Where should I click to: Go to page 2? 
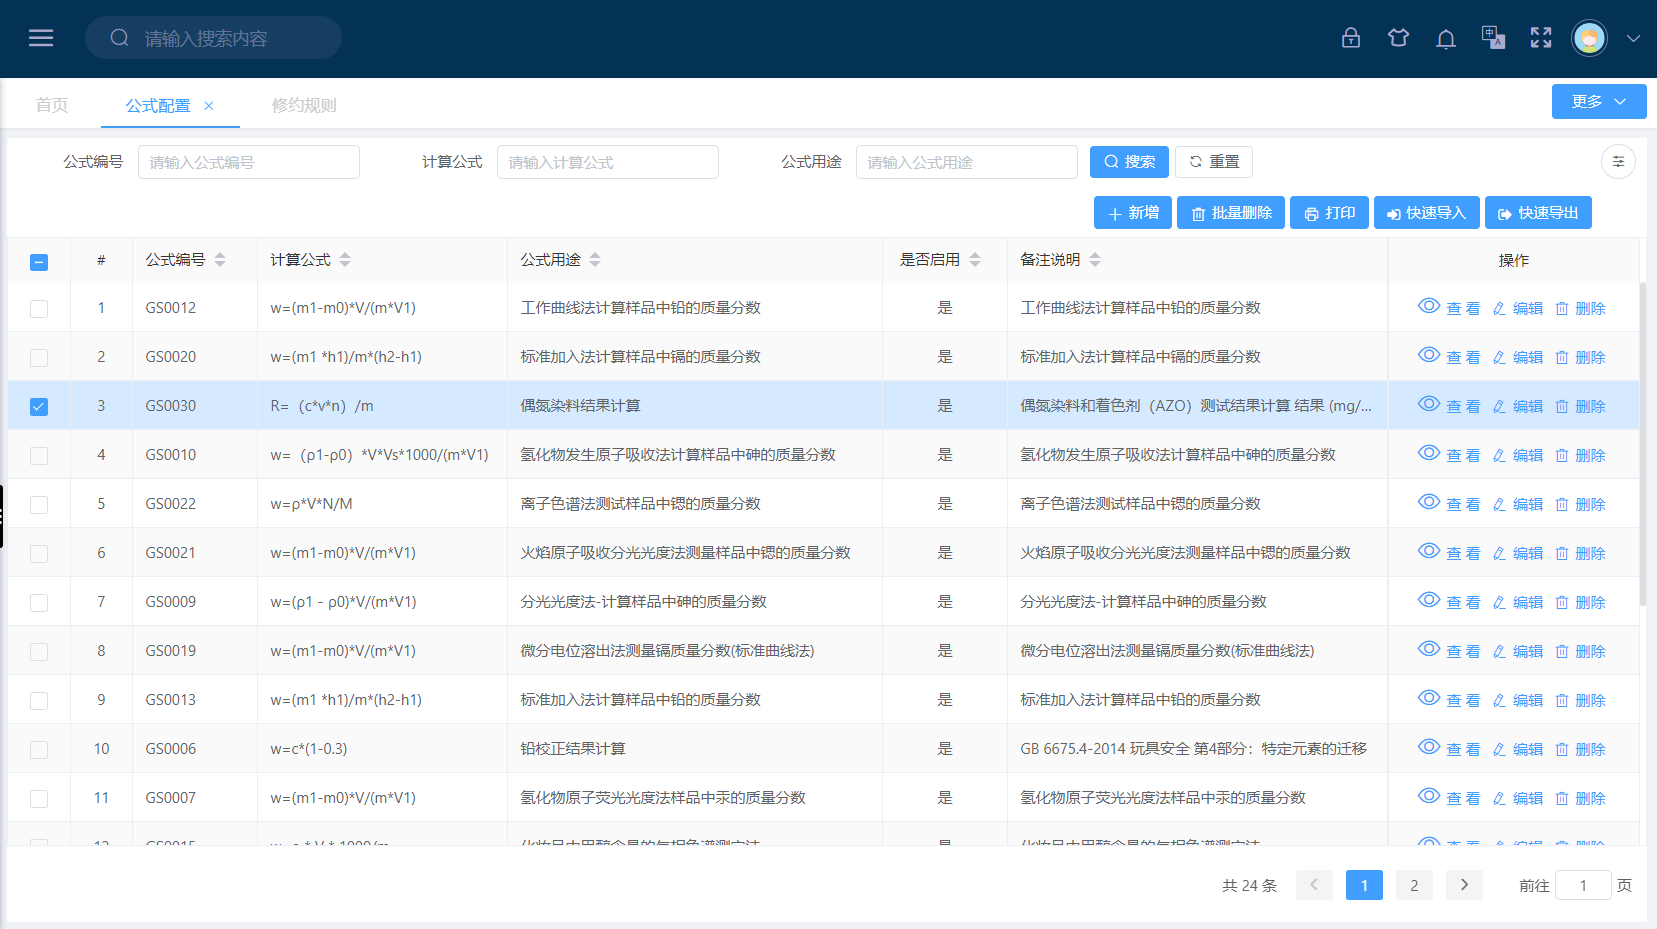click(1414, 885)
